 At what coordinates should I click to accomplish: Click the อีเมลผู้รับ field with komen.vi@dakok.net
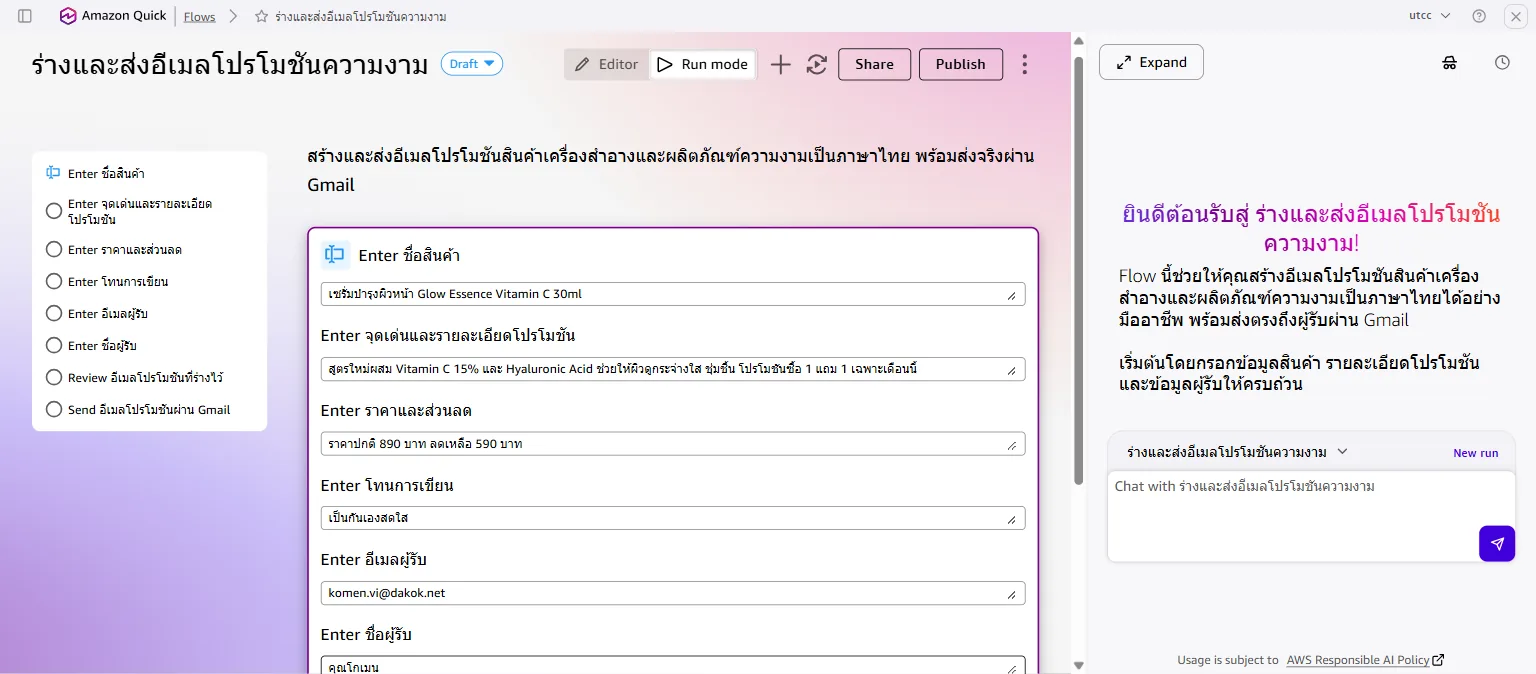[x=673, y=593]
